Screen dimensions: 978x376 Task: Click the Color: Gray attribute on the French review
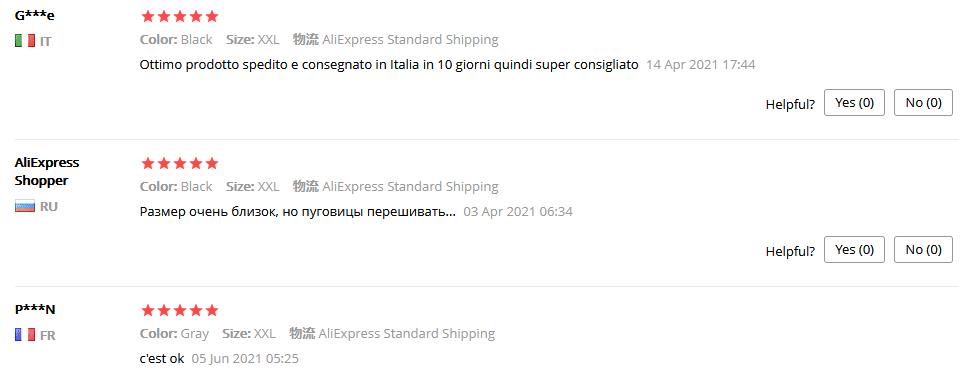tap(174, 334)
